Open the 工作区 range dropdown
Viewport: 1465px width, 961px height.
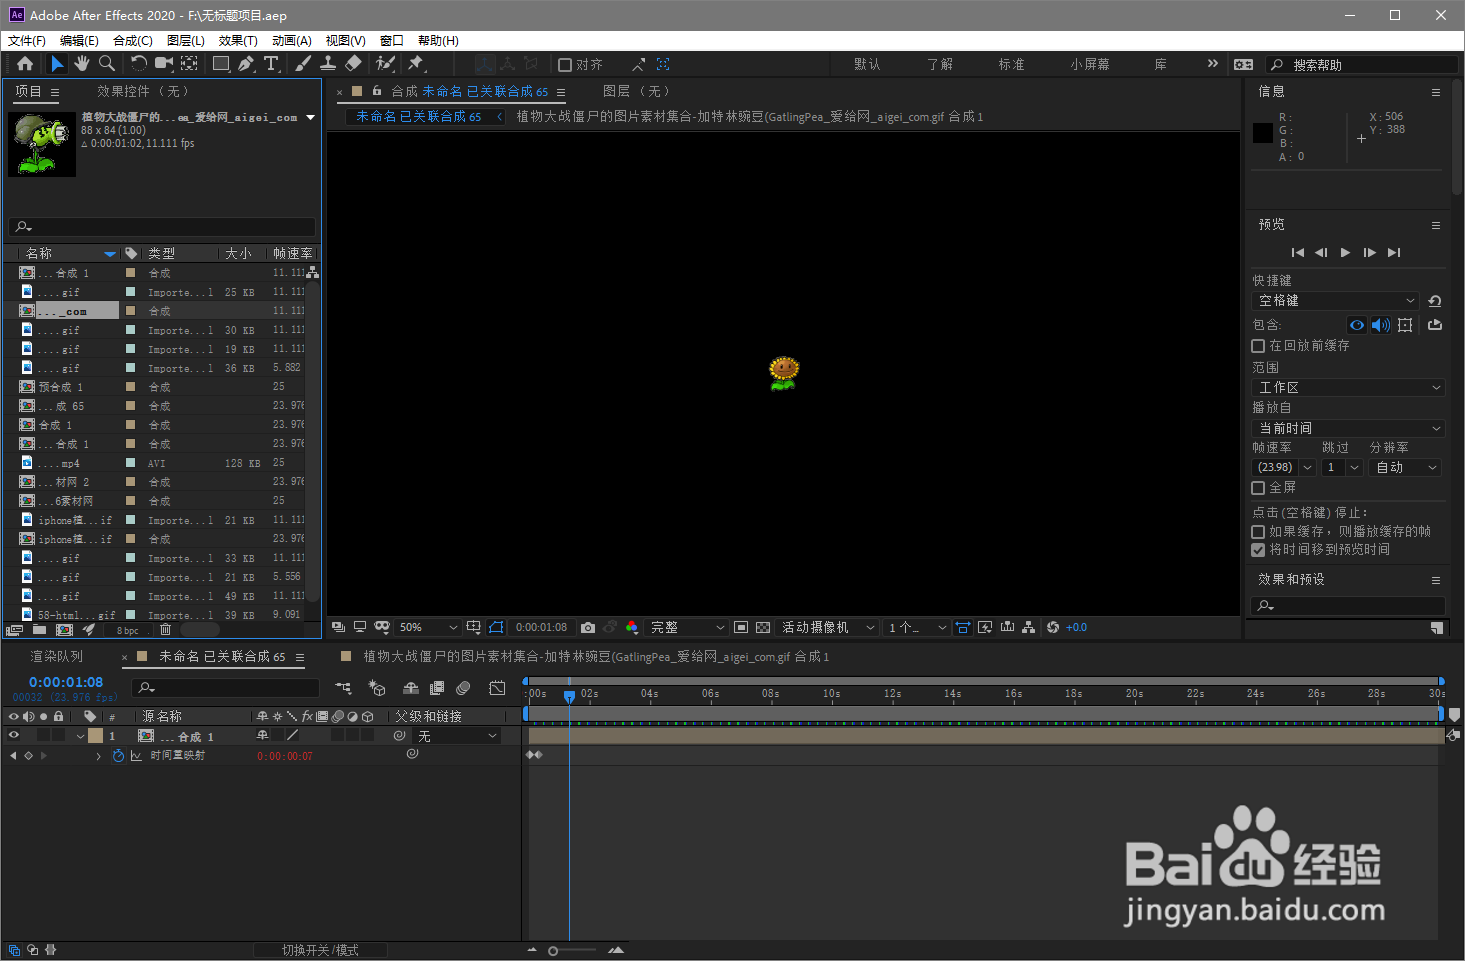(x=1348, y=388)
